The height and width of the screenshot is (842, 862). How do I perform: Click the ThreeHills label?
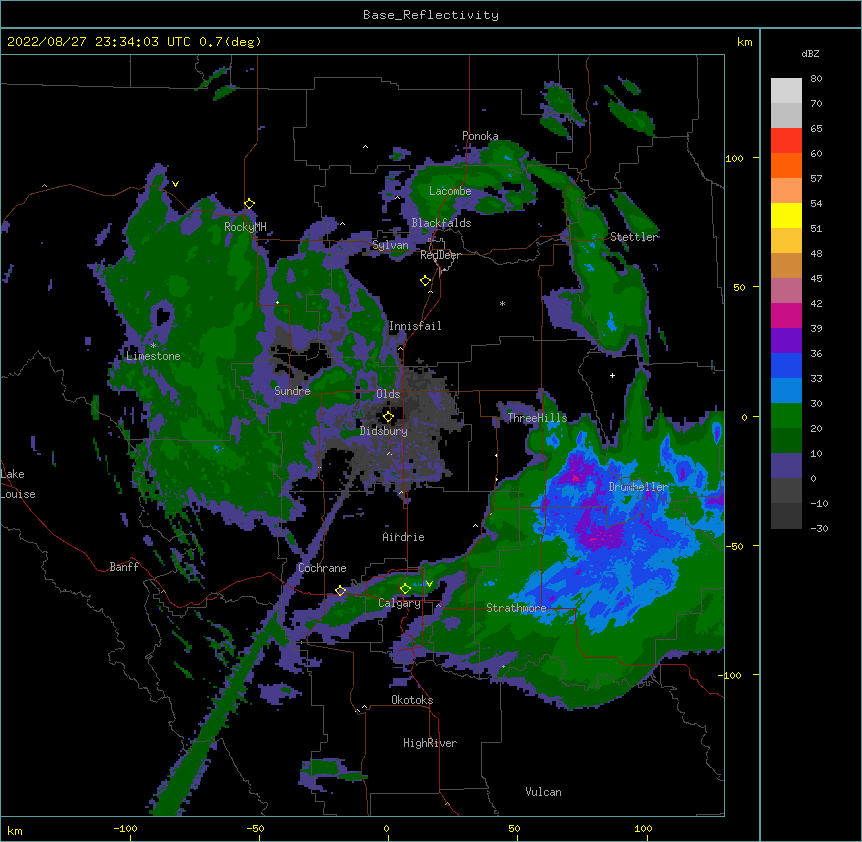tap(537, 418)
